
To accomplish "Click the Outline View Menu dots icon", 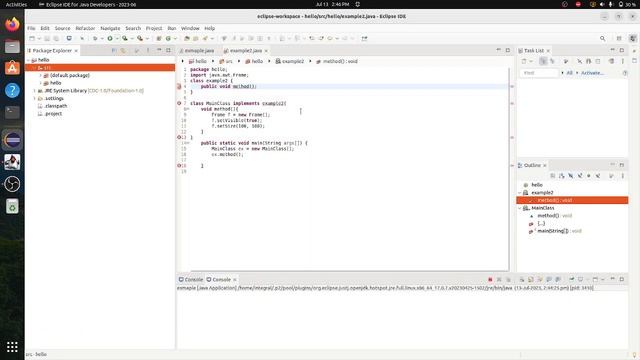I will (623, 176).
